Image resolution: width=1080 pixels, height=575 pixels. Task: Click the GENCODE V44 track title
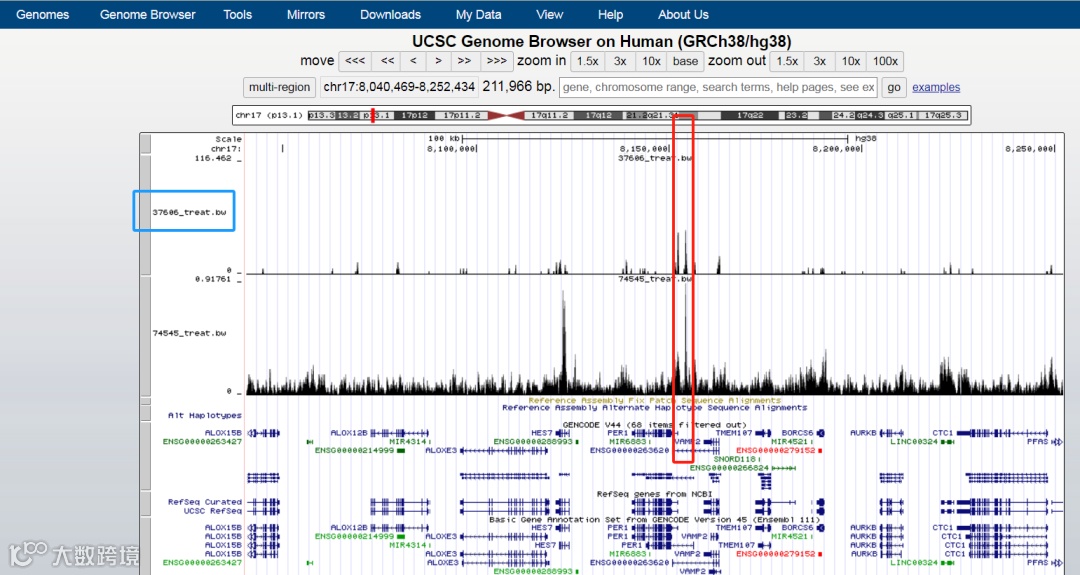click(654, 425)
